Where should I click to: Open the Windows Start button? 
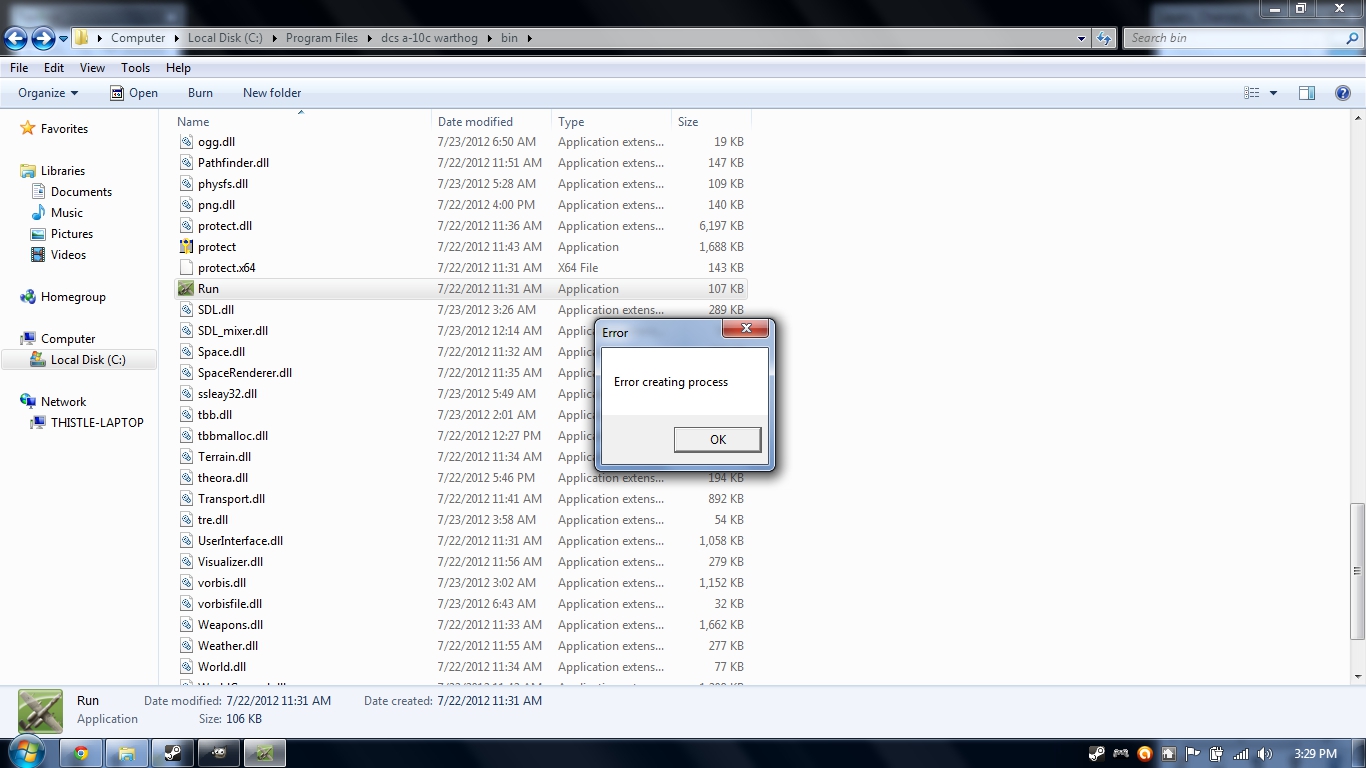point(24,753)
